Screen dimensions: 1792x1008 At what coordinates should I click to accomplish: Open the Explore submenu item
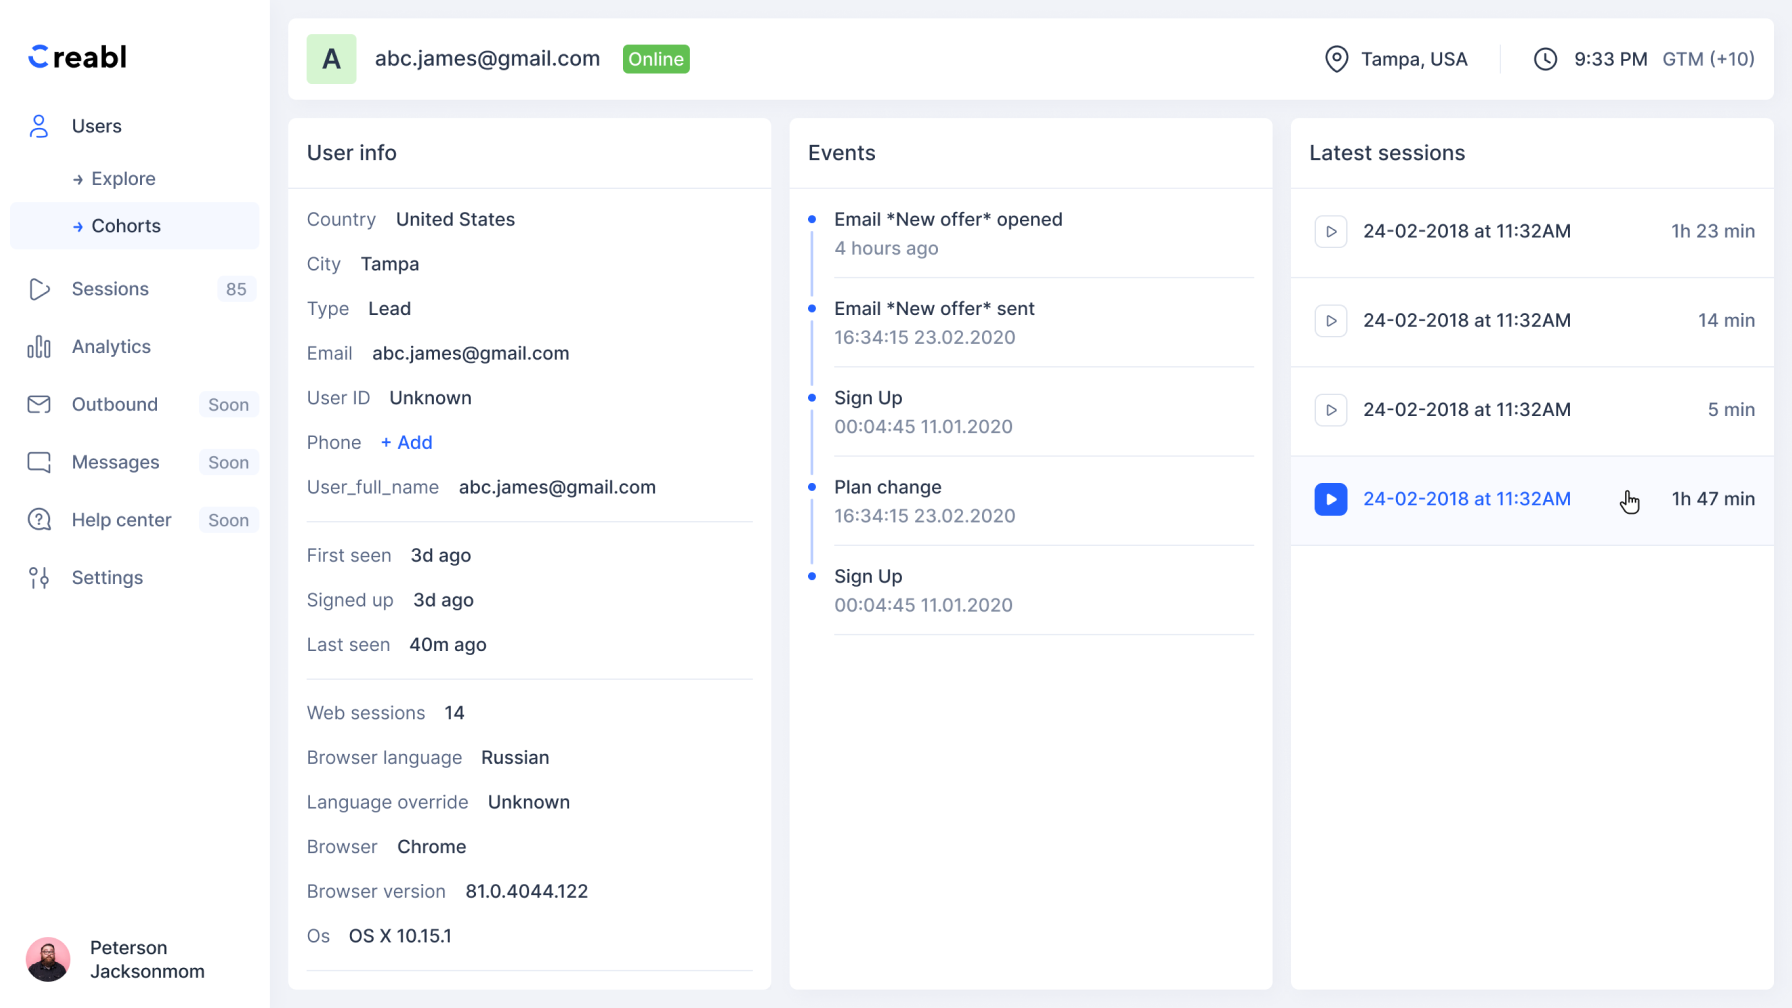point(123,179)
